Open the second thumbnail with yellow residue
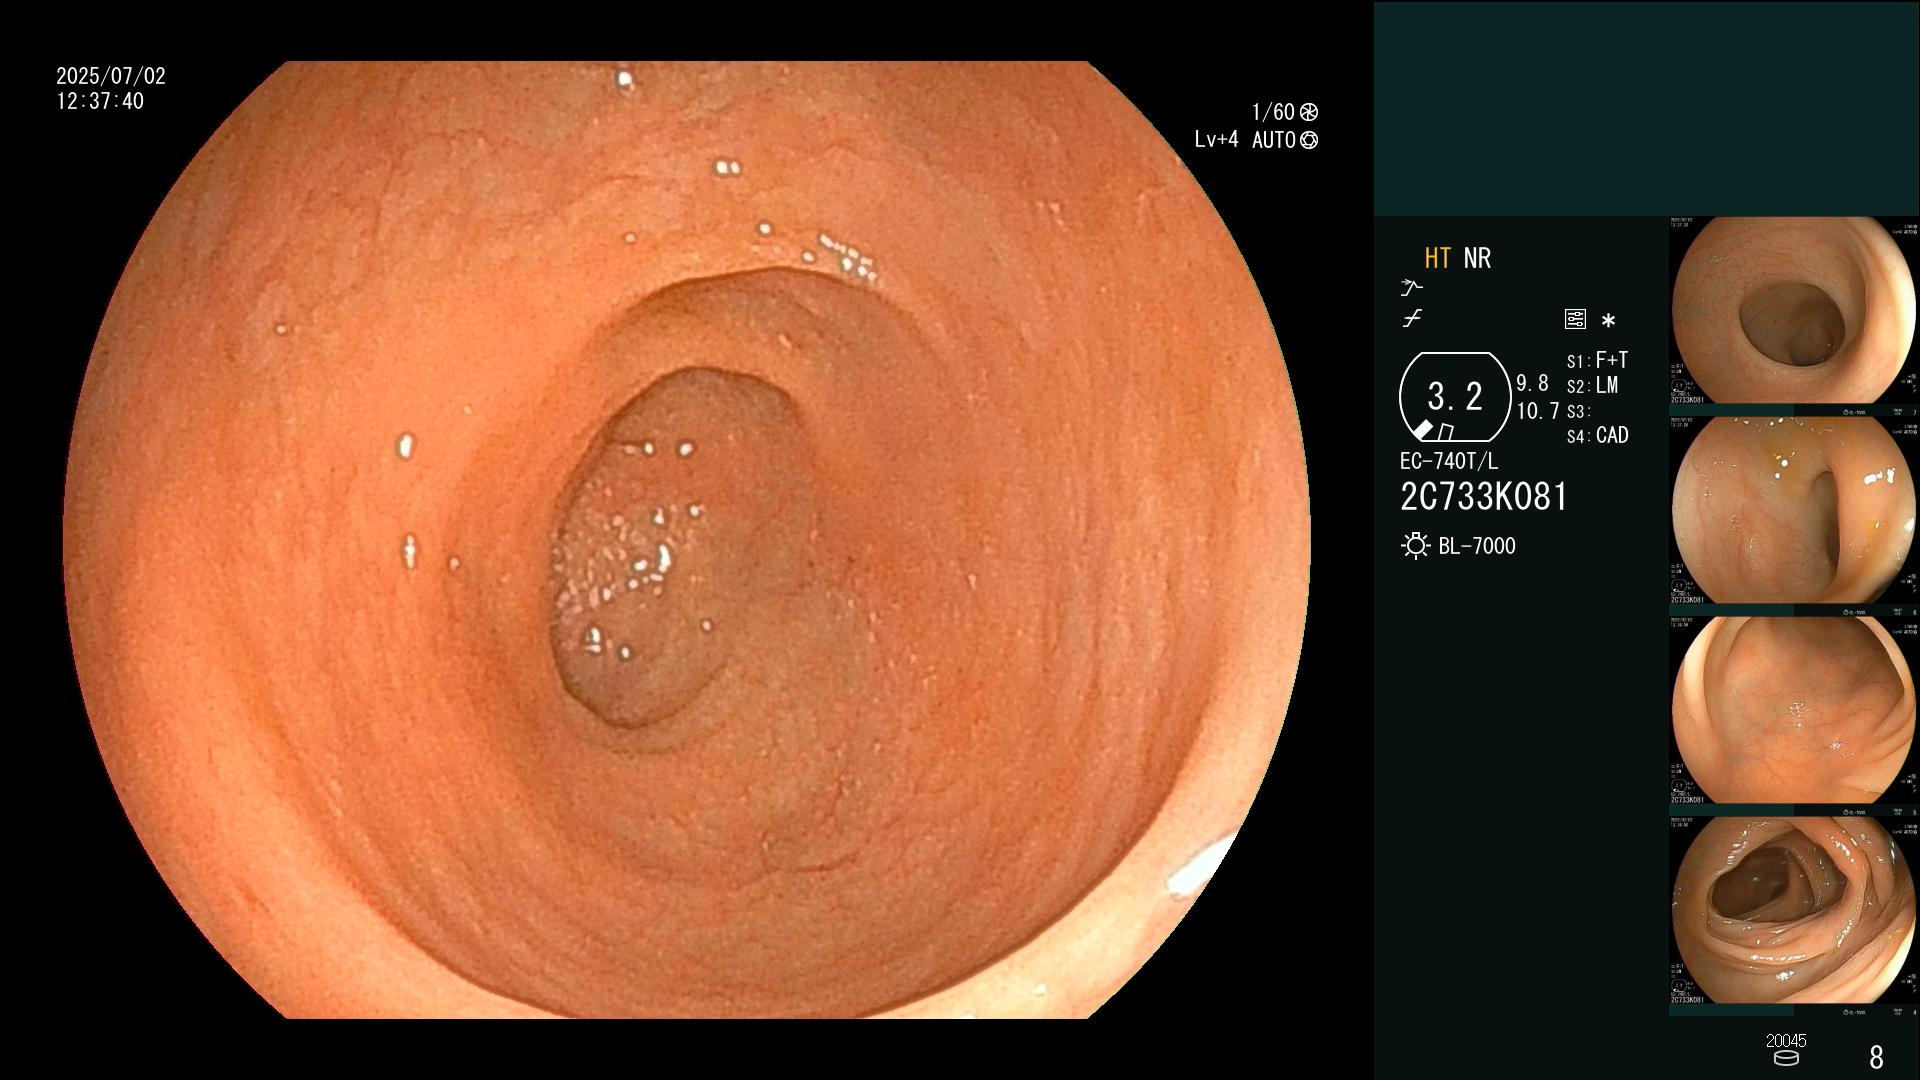 tap(1794, 511)
